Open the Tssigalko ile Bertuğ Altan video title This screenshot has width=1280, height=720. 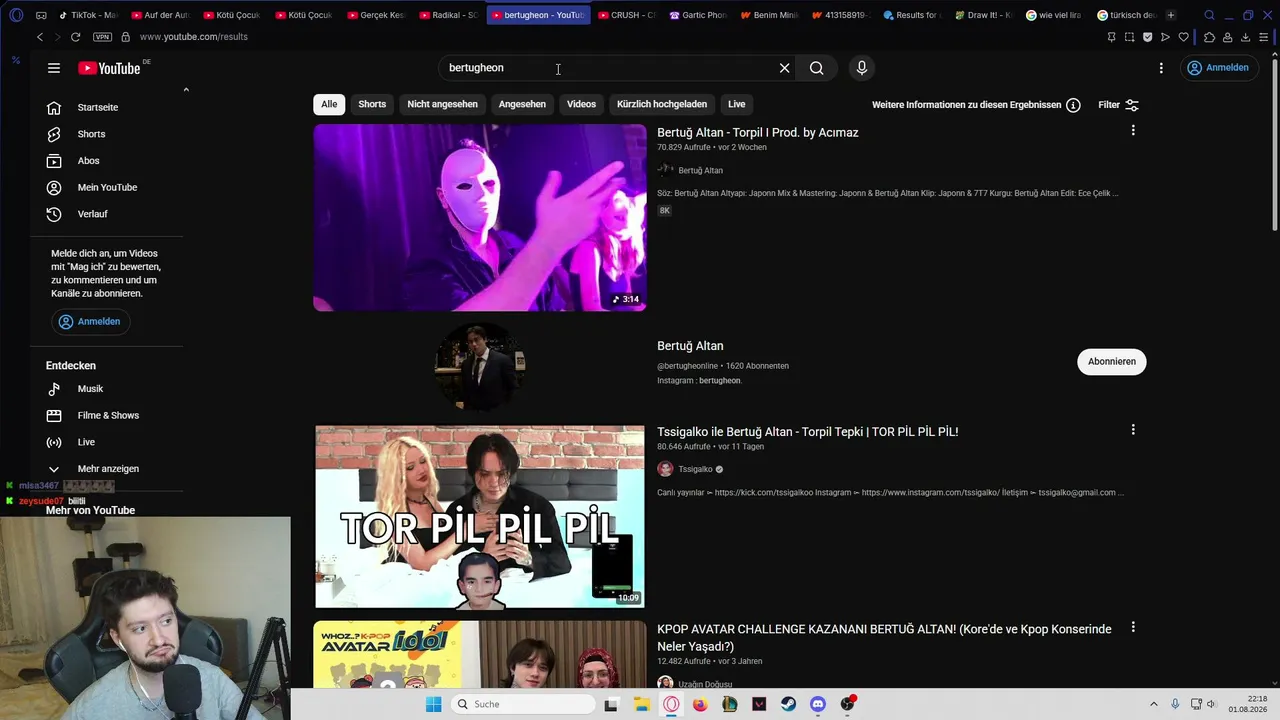click(807, 432)
